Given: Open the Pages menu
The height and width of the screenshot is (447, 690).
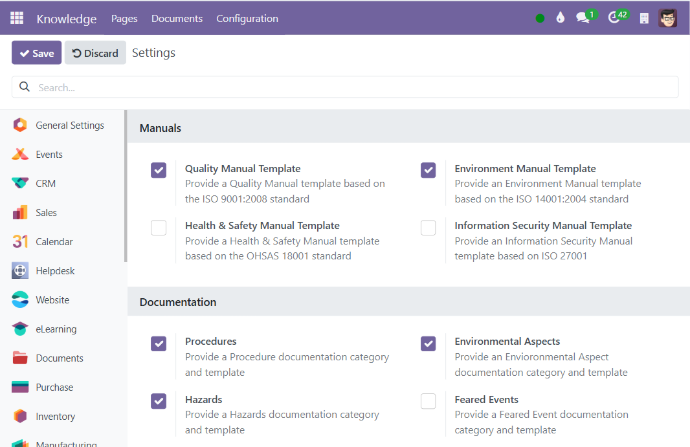Looking at the screenshot, I should pos(124,18).
